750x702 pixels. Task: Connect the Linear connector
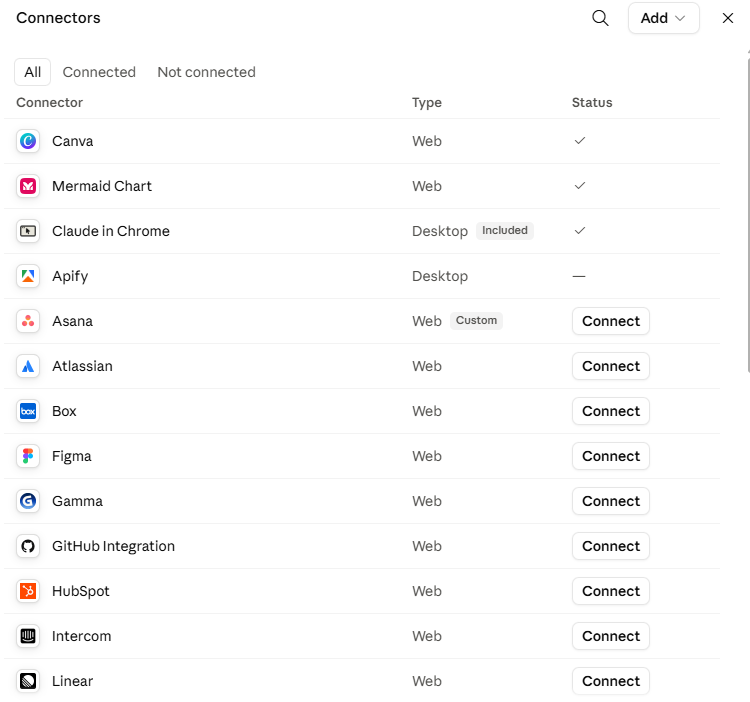point(611,680)
